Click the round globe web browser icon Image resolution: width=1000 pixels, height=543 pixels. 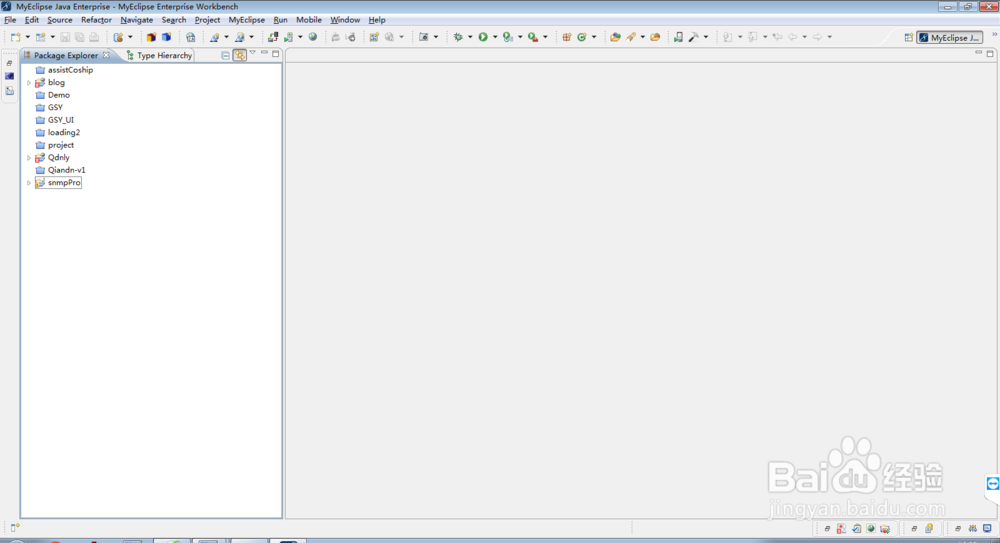pos(312,37)
